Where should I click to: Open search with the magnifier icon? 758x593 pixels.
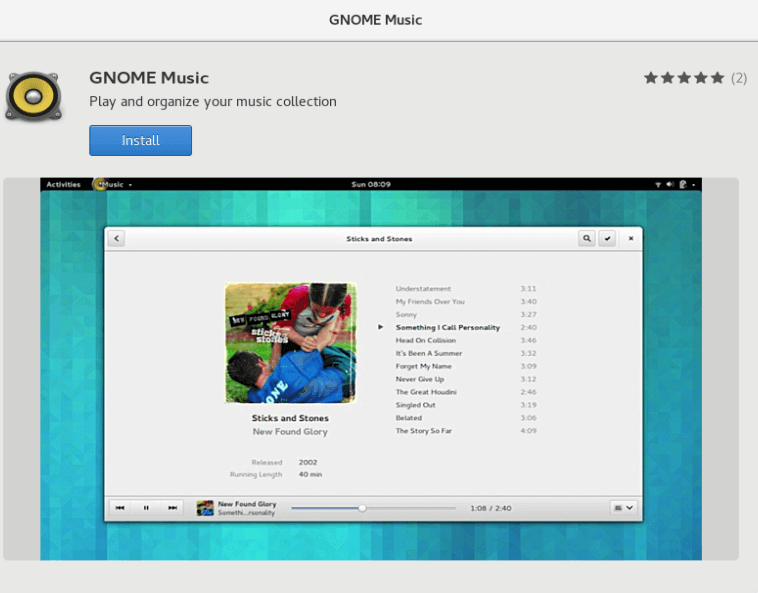pos(586,238)
